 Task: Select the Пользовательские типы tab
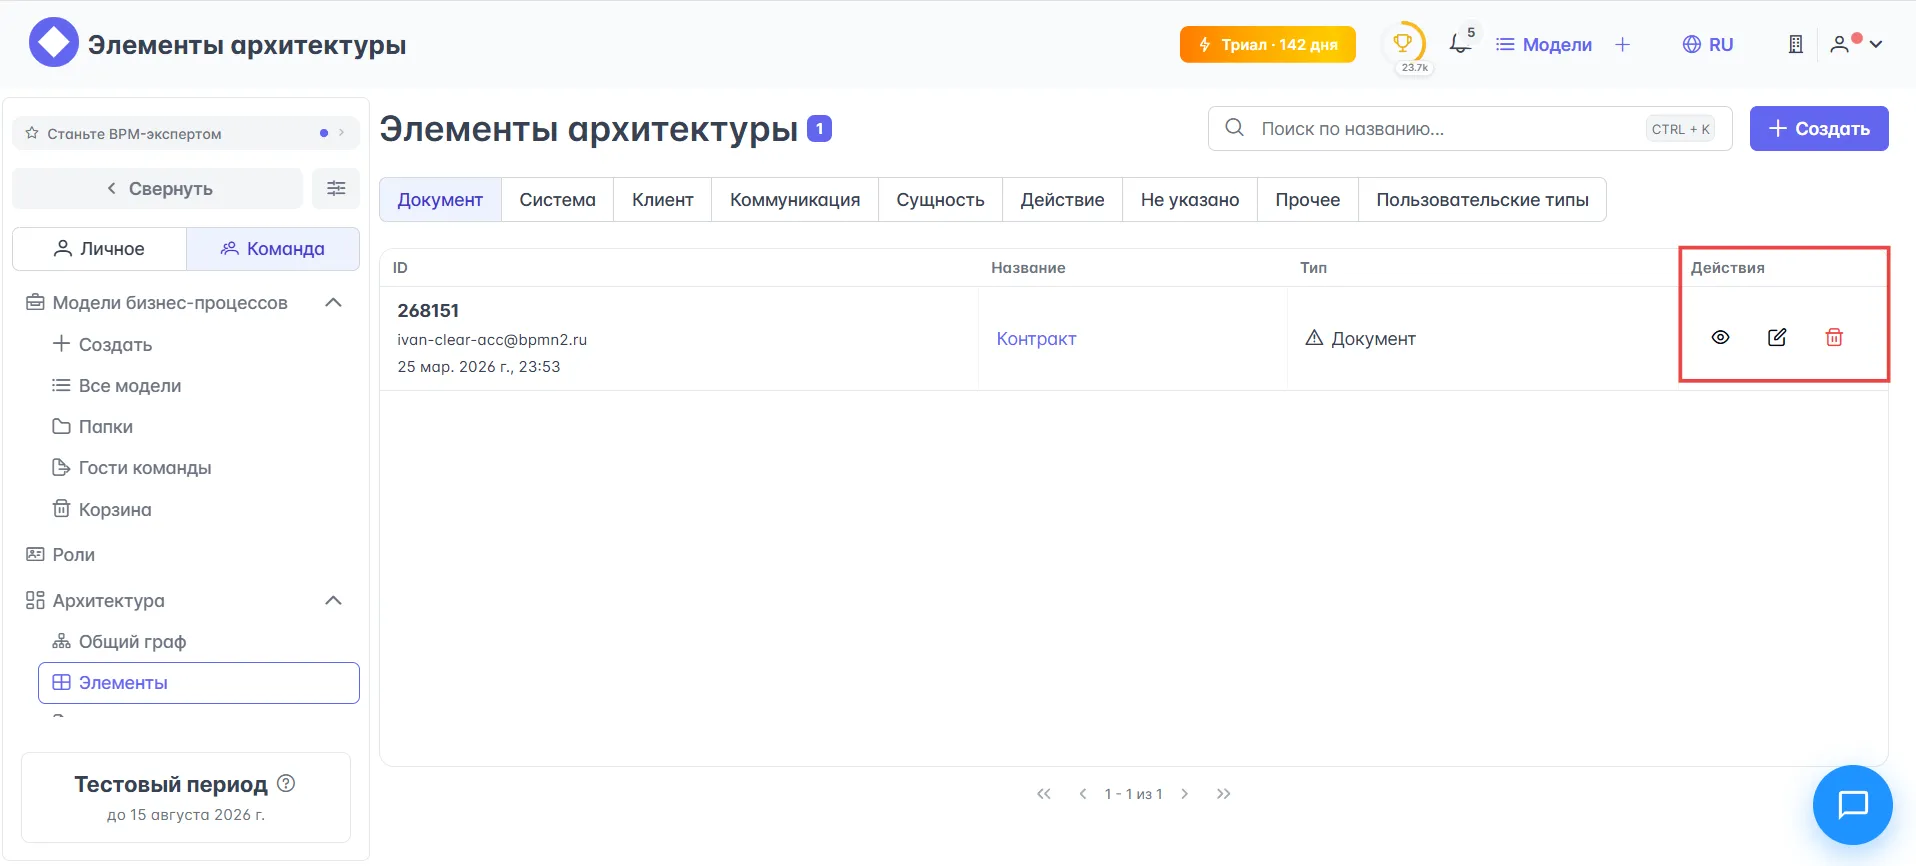(1482, 200)
